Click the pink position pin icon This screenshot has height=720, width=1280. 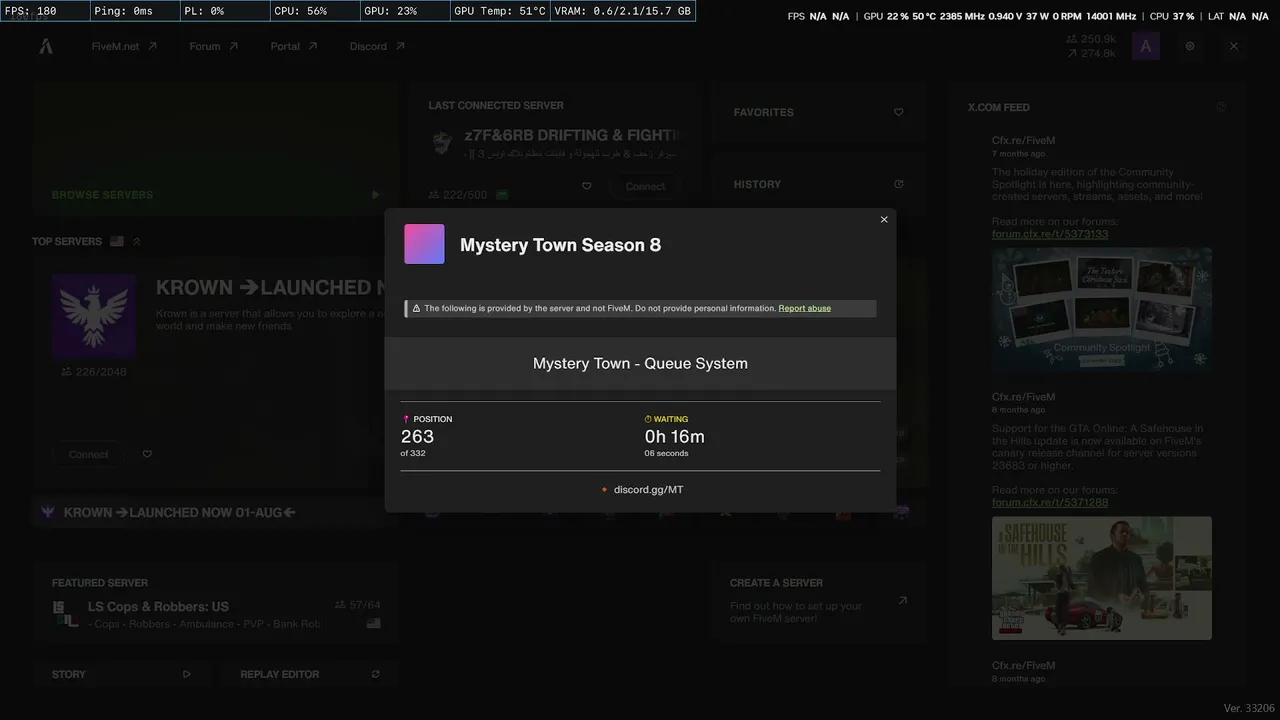tap(406, 419)
